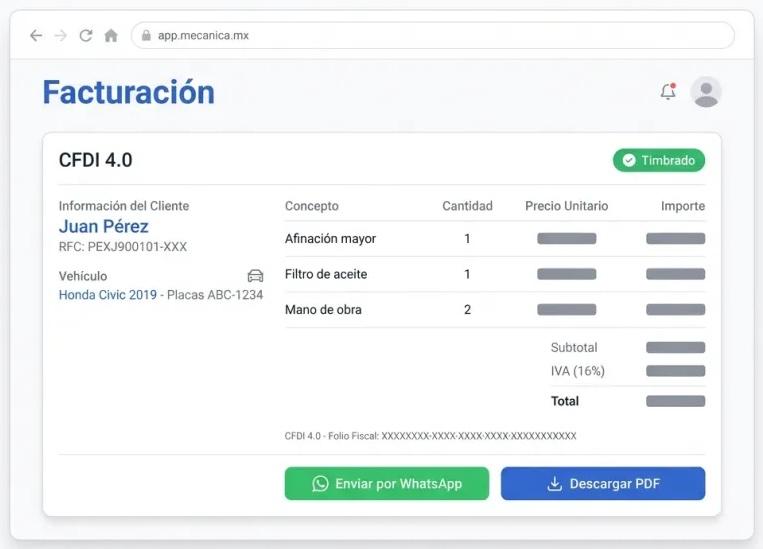Open the Honda Civic 2019 vehicle link
The width and height of the screenshot is (763, 549).
pyautogui.click(x=108, y=294)
